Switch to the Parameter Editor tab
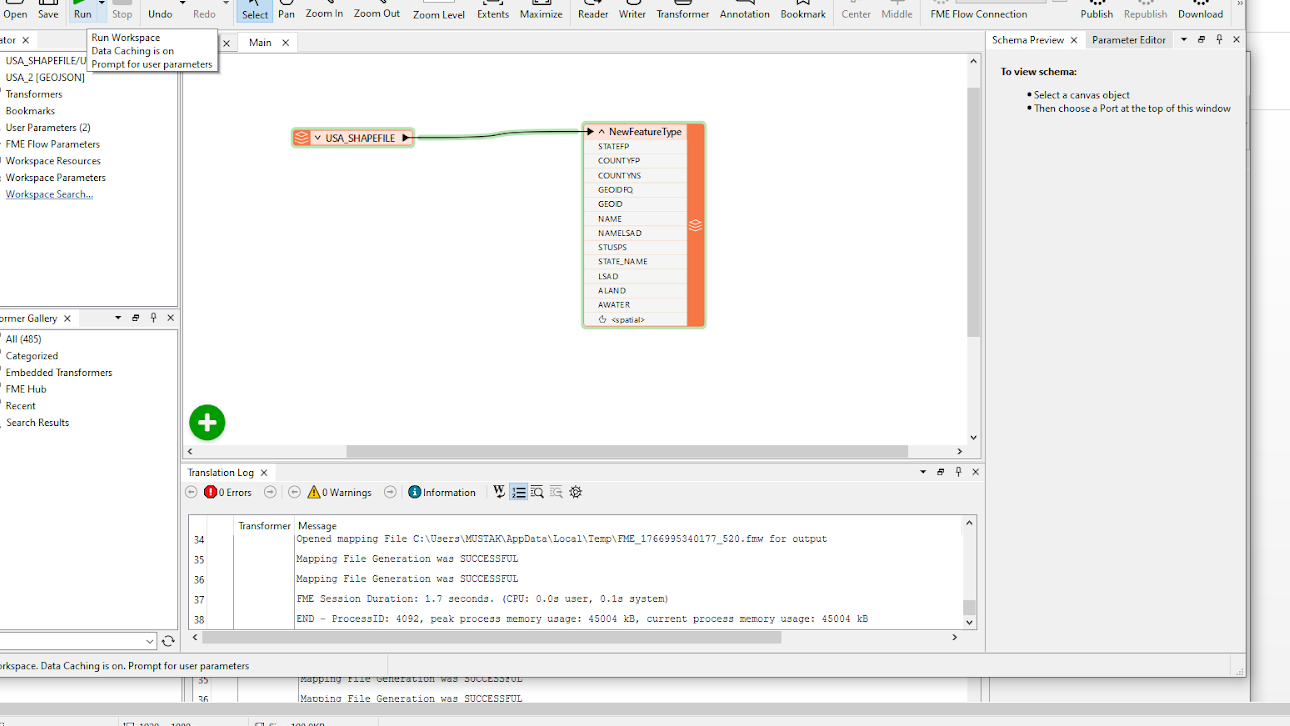The width and height of the screenshot is (1290, 726). (x=1128, y=40)
